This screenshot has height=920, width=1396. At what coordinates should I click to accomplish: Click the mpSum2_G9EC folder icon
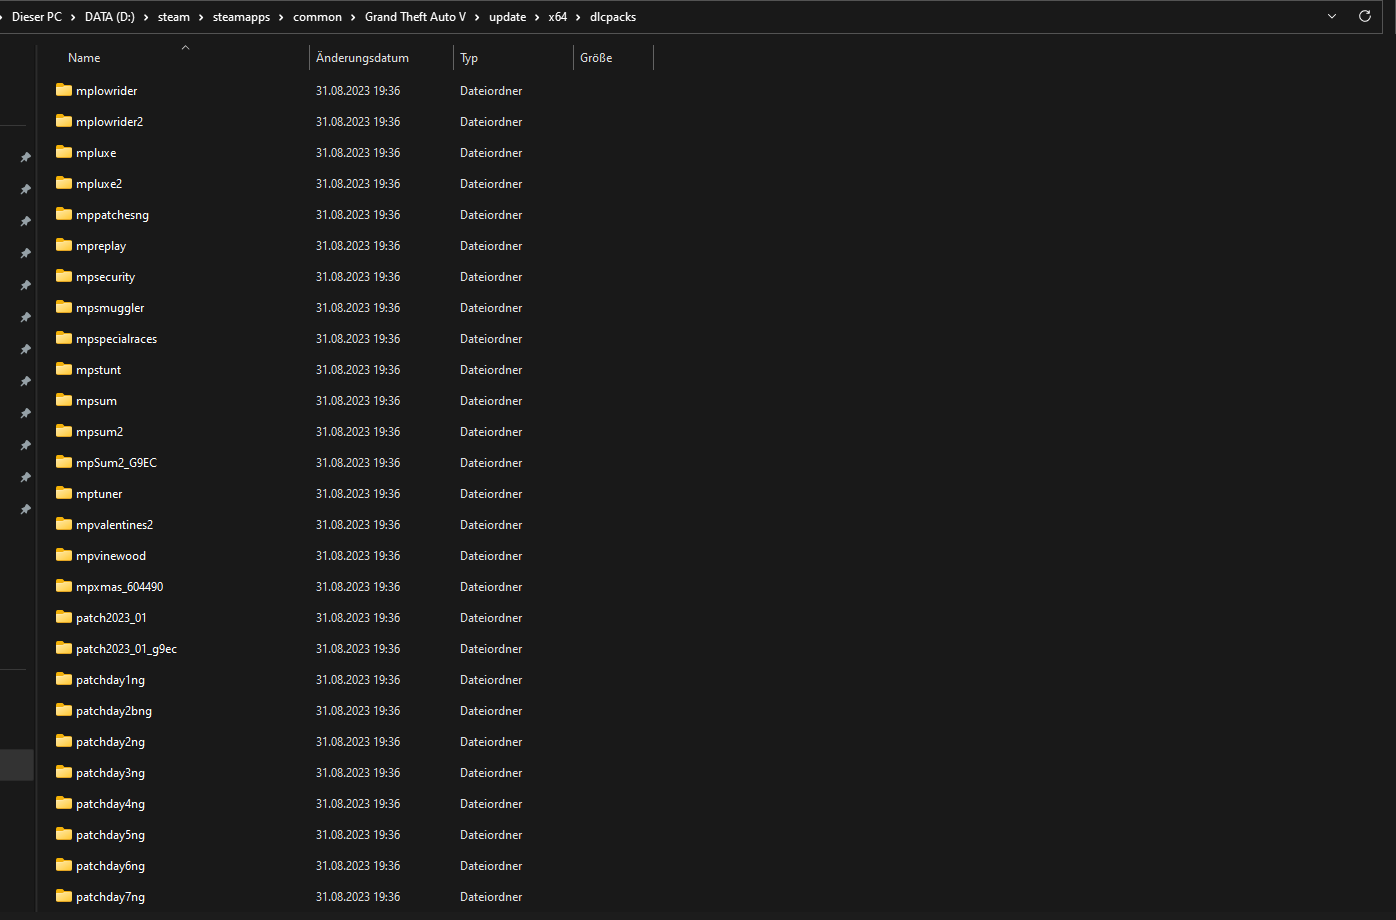click(64, 462)
